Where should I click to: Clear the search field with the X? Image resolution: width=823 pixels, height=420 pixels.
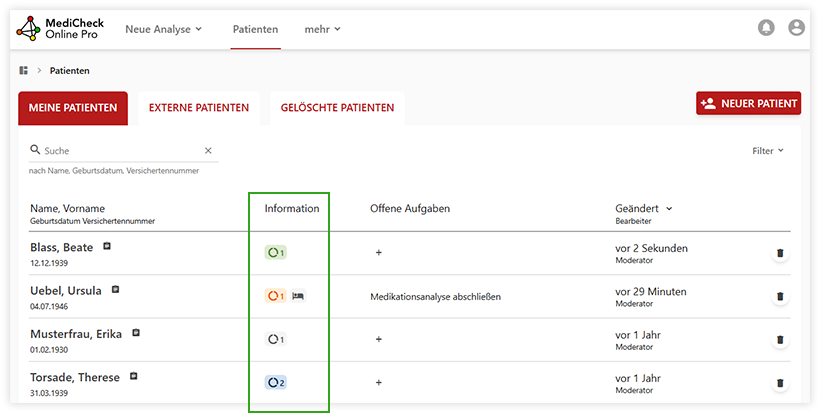(x=208, y=151)
